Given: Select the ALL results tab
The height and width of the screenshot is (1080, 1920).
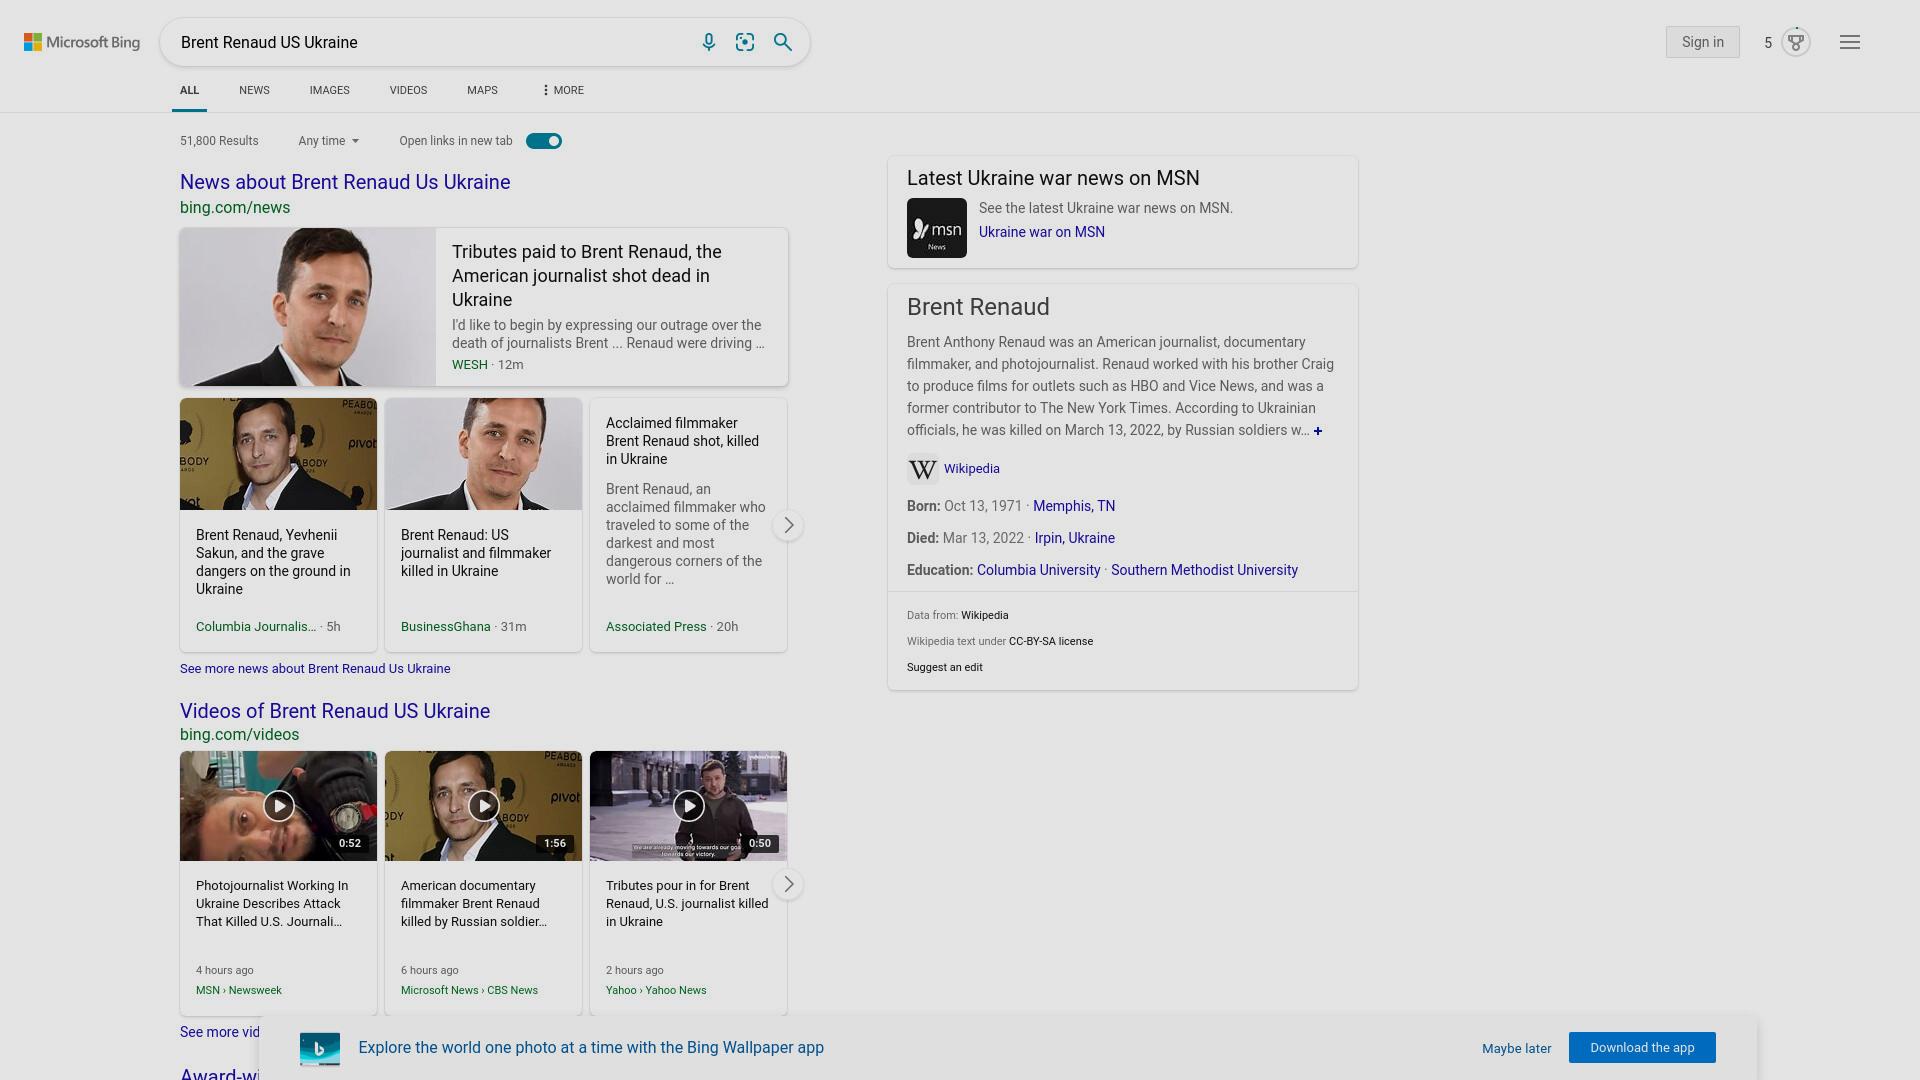Looking at the screenshot, I should pos(189,90).
